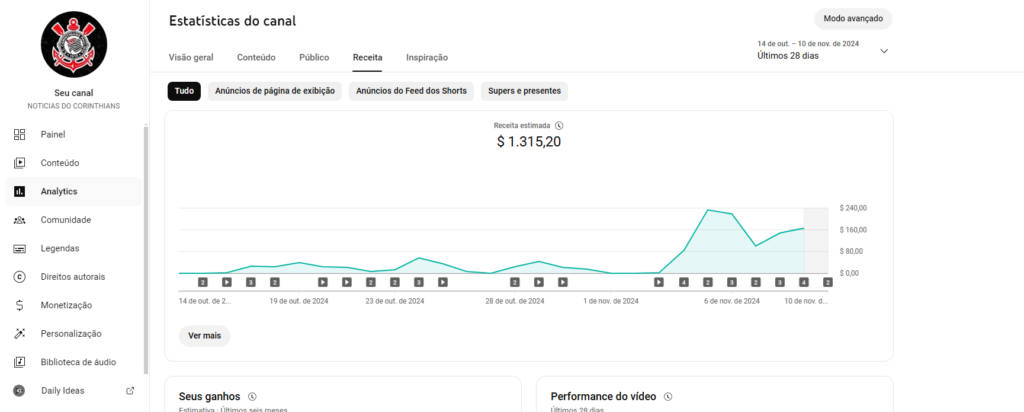The image size is (1024, 412).
Task: Filter by Anúncios de página de exibição
Action: click(x=275, y=91)
